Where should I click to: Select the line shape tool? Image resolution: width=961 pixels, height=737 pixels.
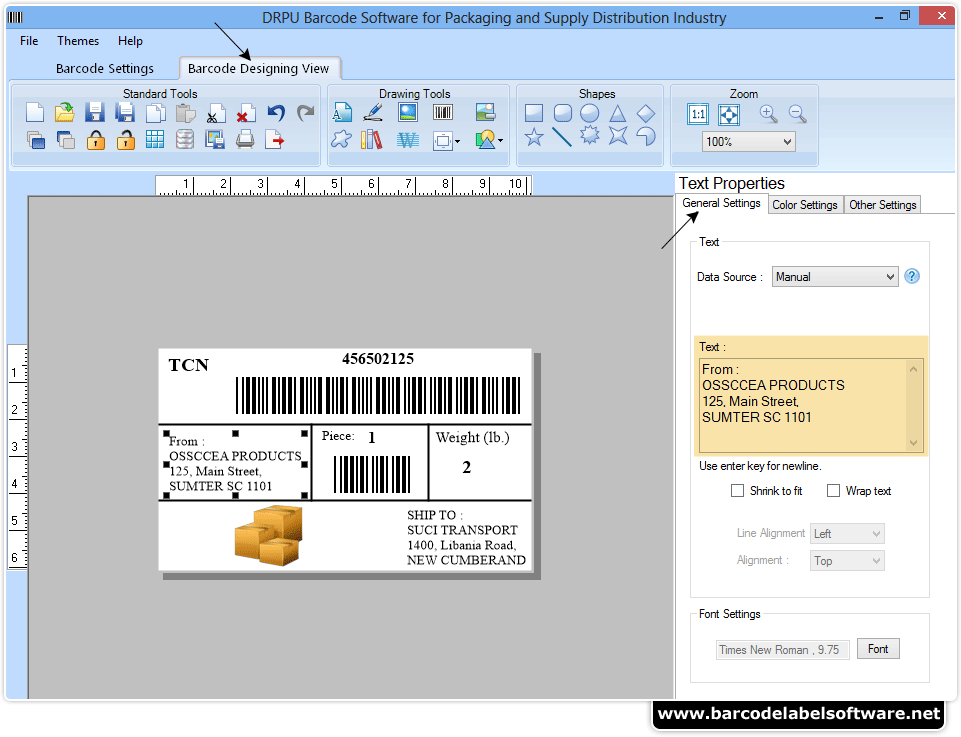pyautogui.click(x=561, y=137)
